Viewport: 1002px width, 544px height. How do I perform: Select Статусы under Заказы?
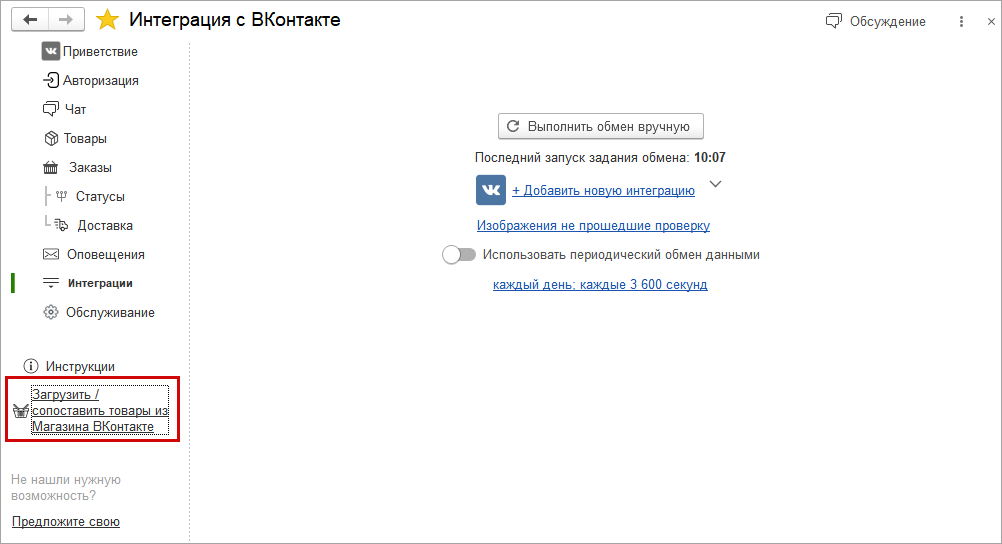coord(100,196)
